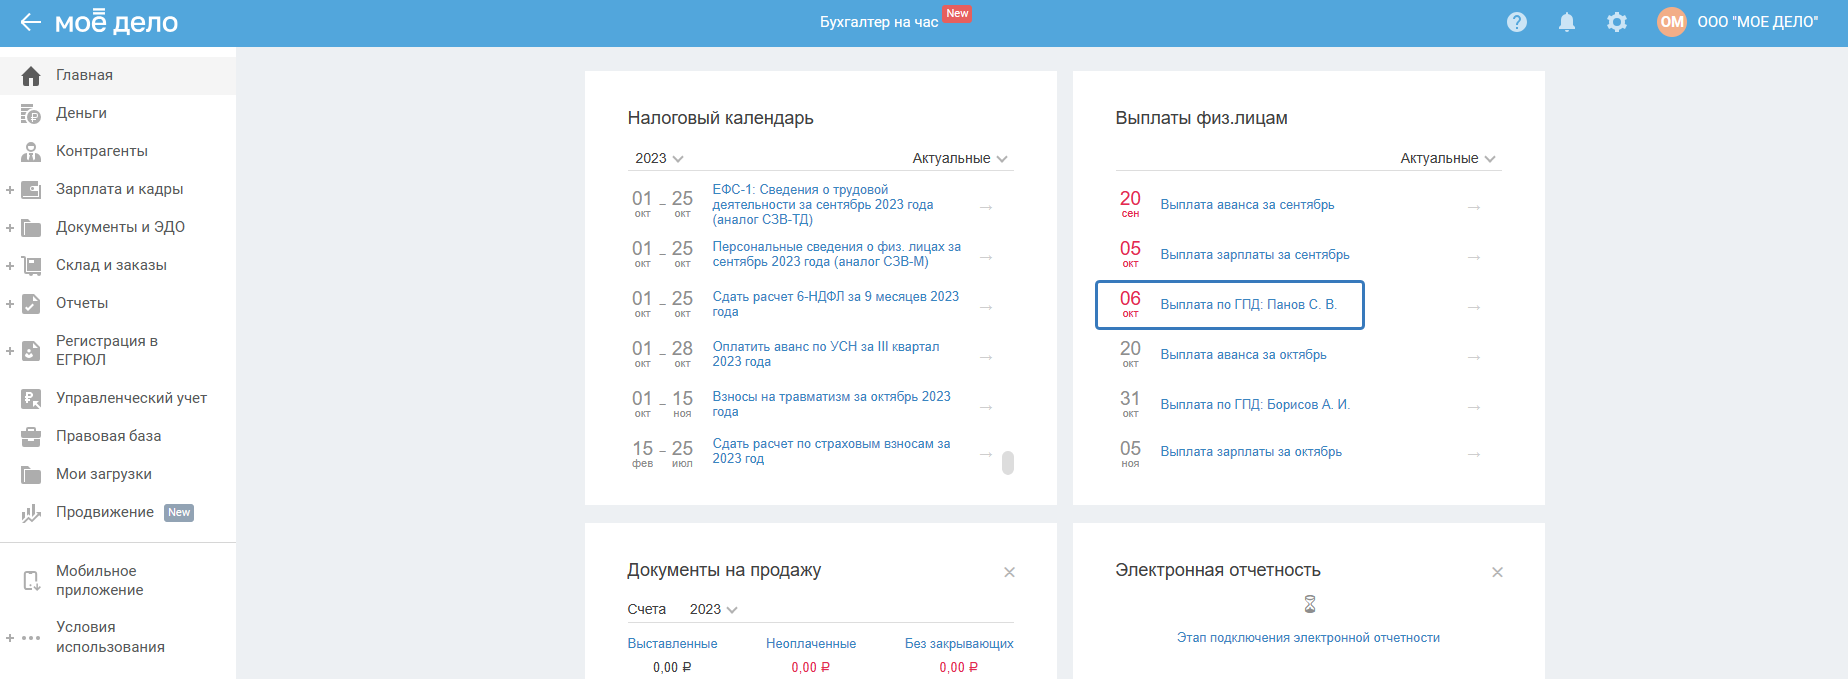This screenshot has height=679, width=1848.
Task: Click the OM user avatar
Action: (1672, 22)
